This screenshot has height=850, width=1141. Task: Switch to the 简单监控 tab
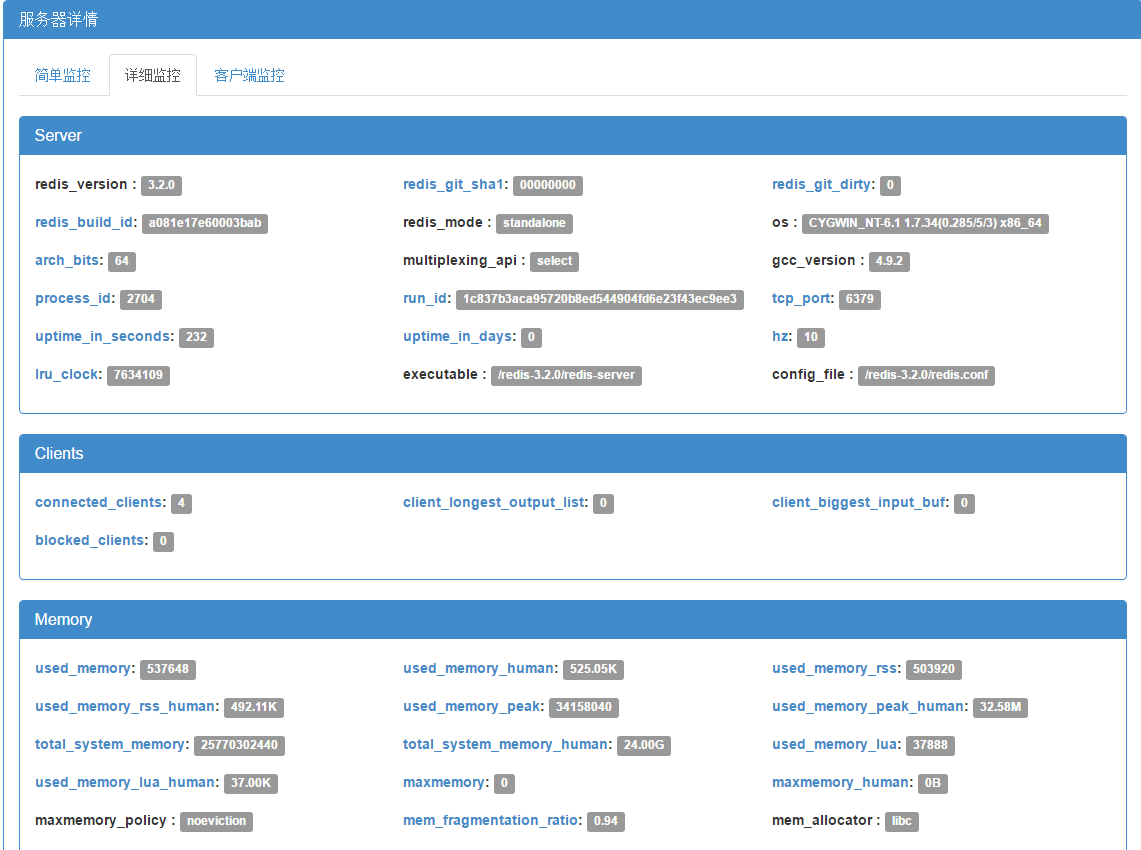63,75
